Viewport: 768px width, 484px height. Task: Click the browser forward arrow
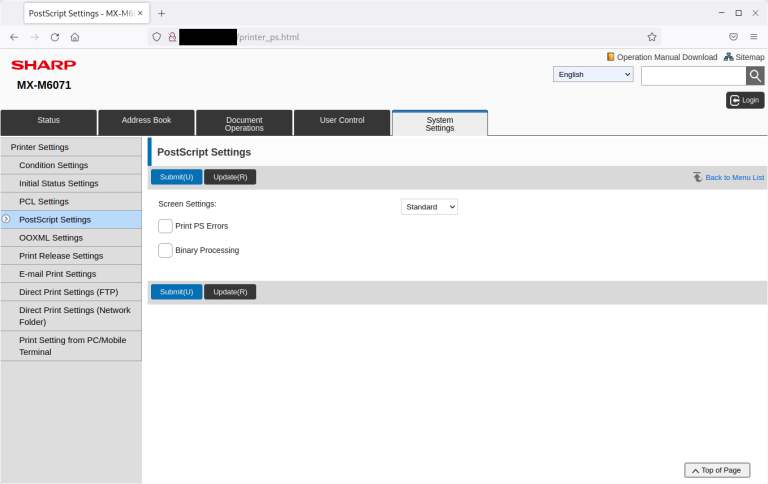tap(34, 37)
